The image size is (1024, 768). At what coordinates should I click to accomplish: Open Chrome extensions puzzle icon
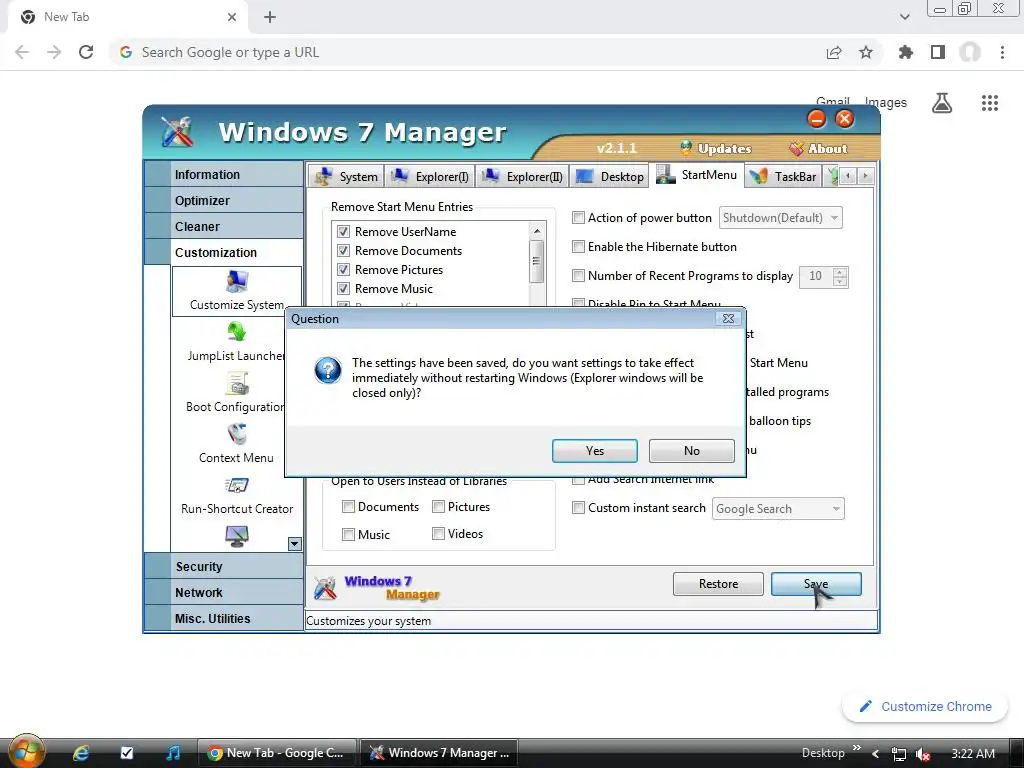pyautogui.click(x=906, y=52)
